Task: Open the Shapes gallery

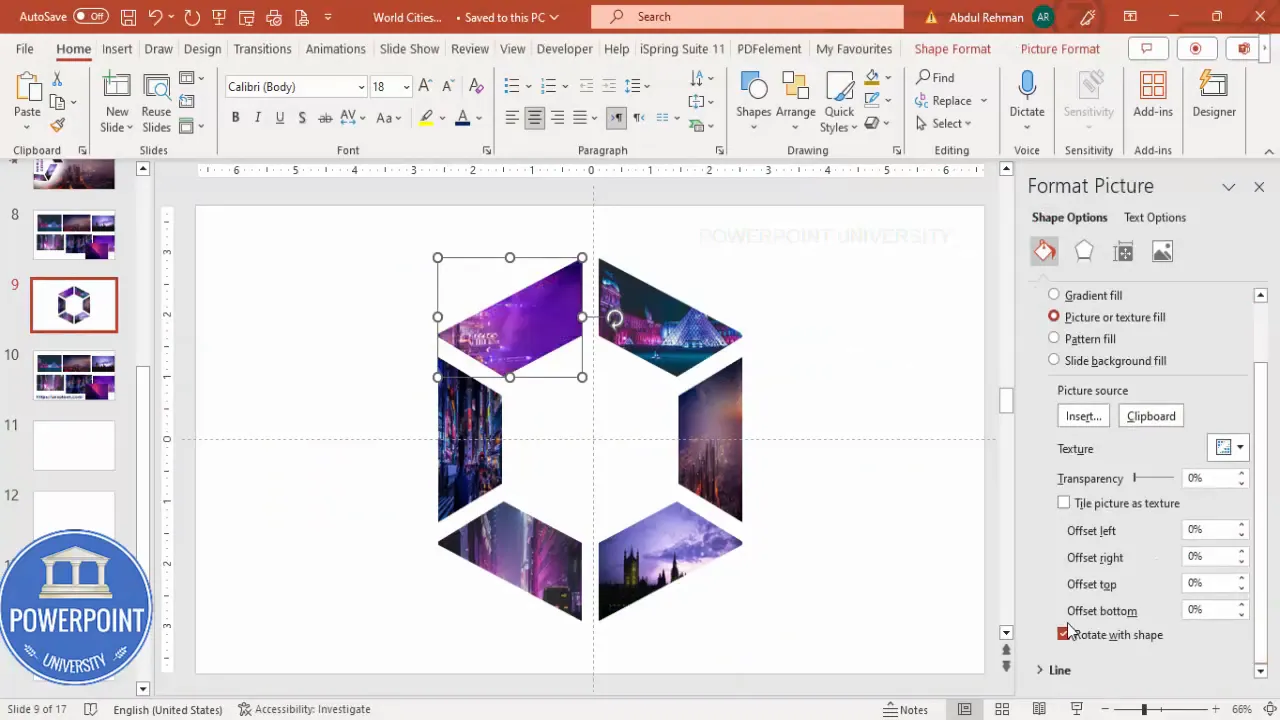Action: click(753, 101)
